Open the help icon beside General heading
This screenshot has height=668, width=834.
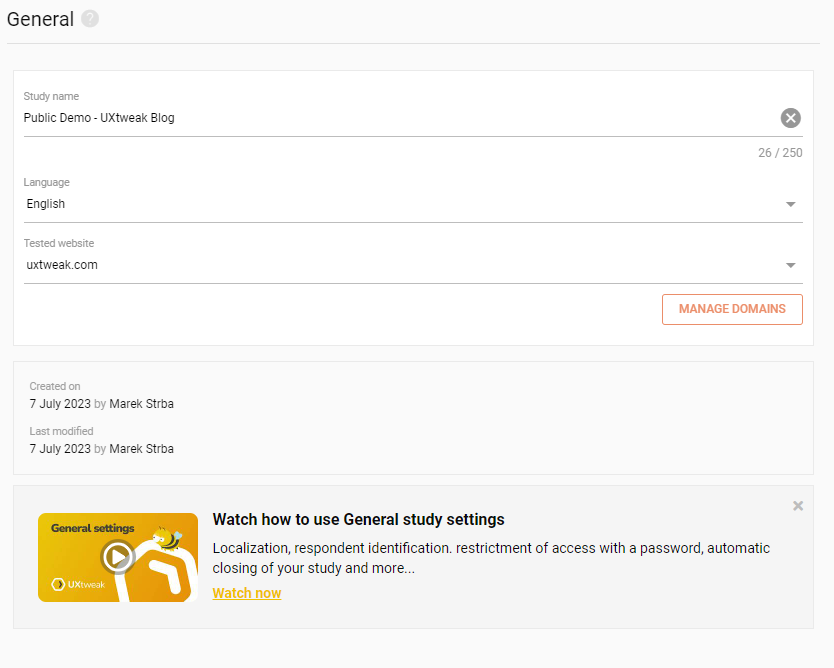pyautogui.click(x=90, y=19)
